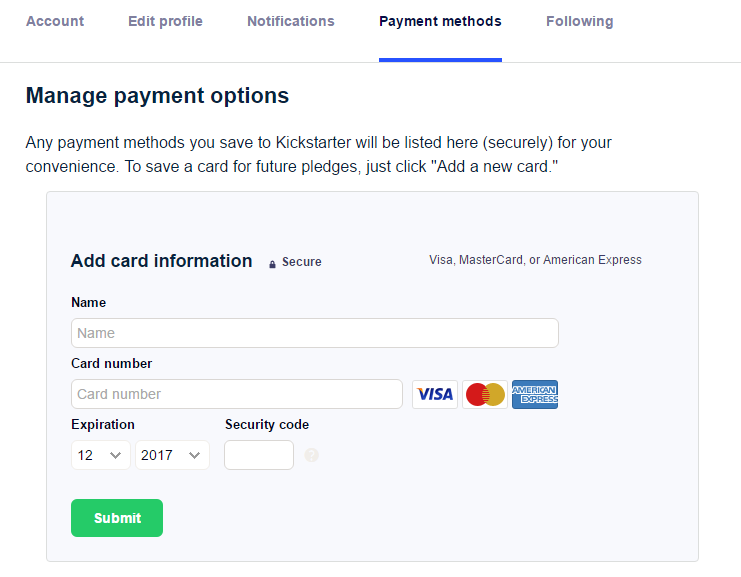Click the Secure padlock icon
This screenshot has width=741, height=577.
click(x=272, y=263)
